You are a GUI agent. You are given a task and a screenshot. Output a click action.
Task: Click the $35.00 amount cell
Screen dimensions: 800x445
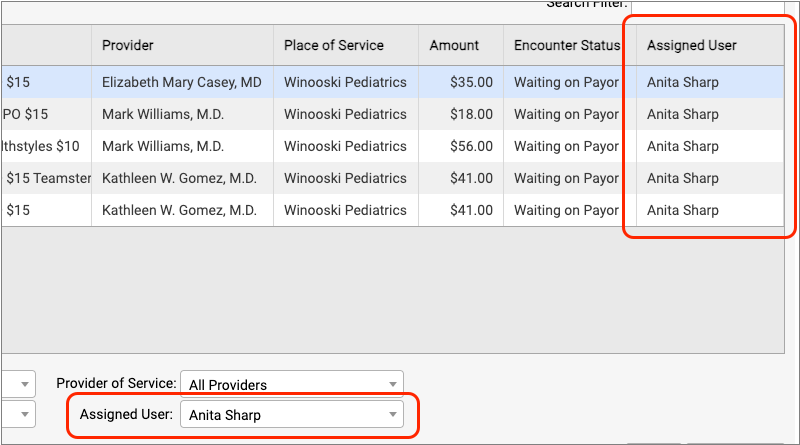pyautogui.click(x=471, y=82)
